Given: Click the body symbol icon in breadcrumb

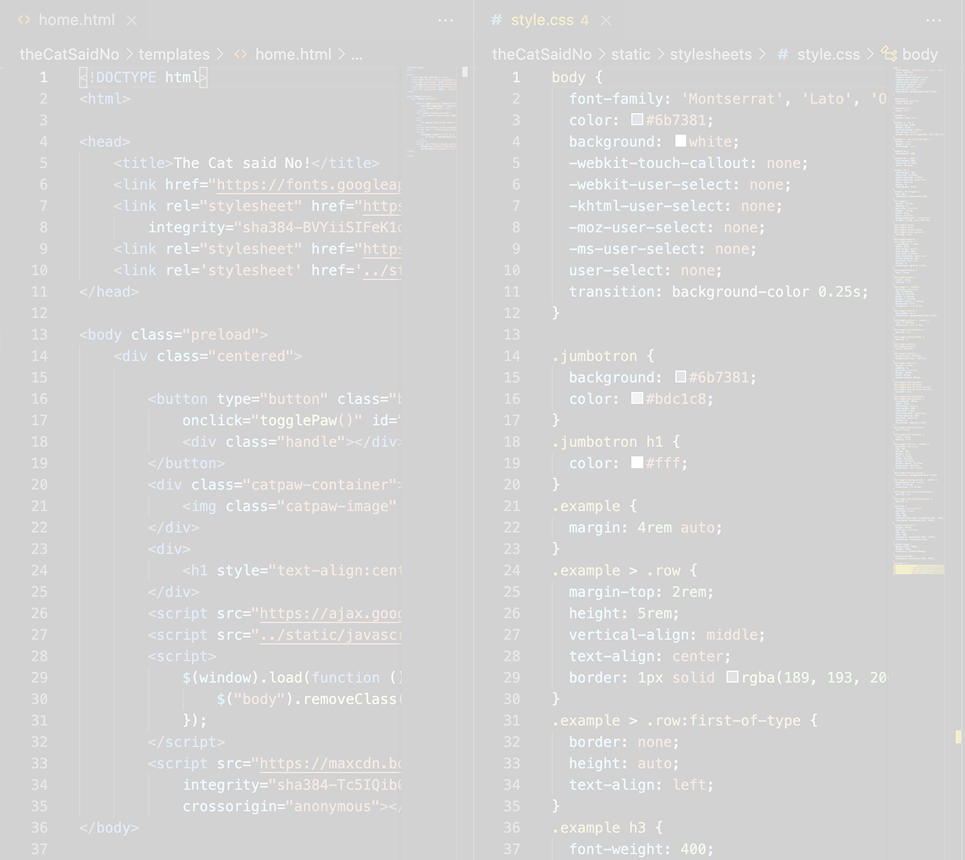Looking at the screenshot, I should (889, 54).
